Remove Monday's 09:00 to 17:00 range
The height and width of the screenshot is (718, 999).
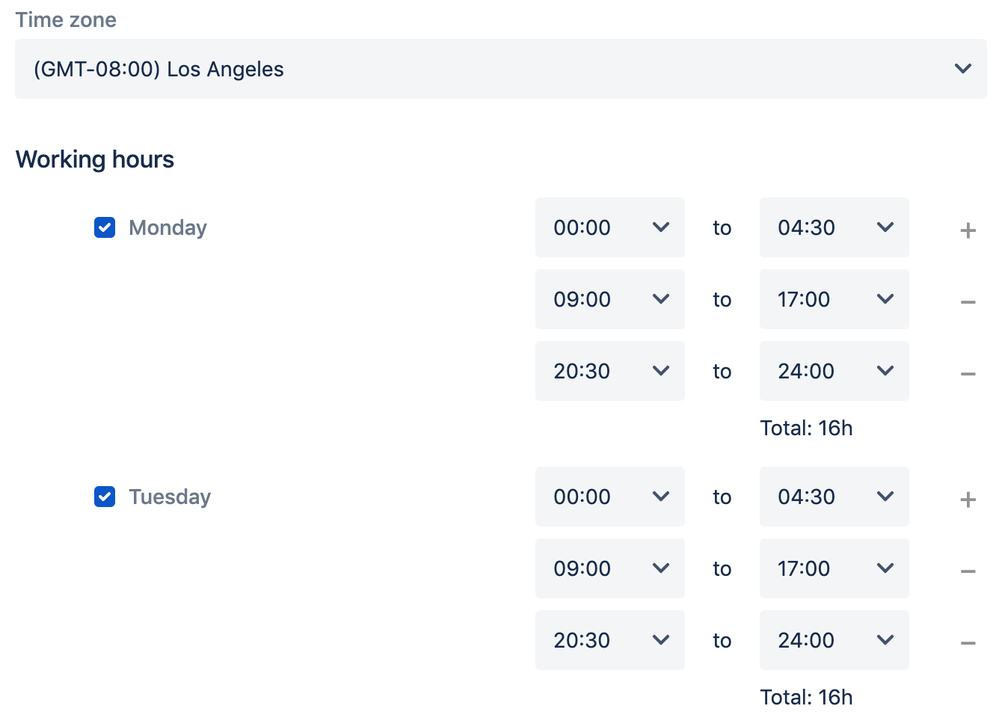[x=967, y=301]
